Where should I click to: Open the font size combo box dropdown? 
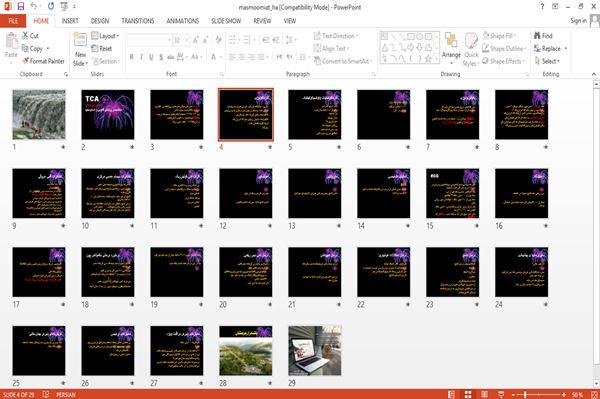coord(187,40)
